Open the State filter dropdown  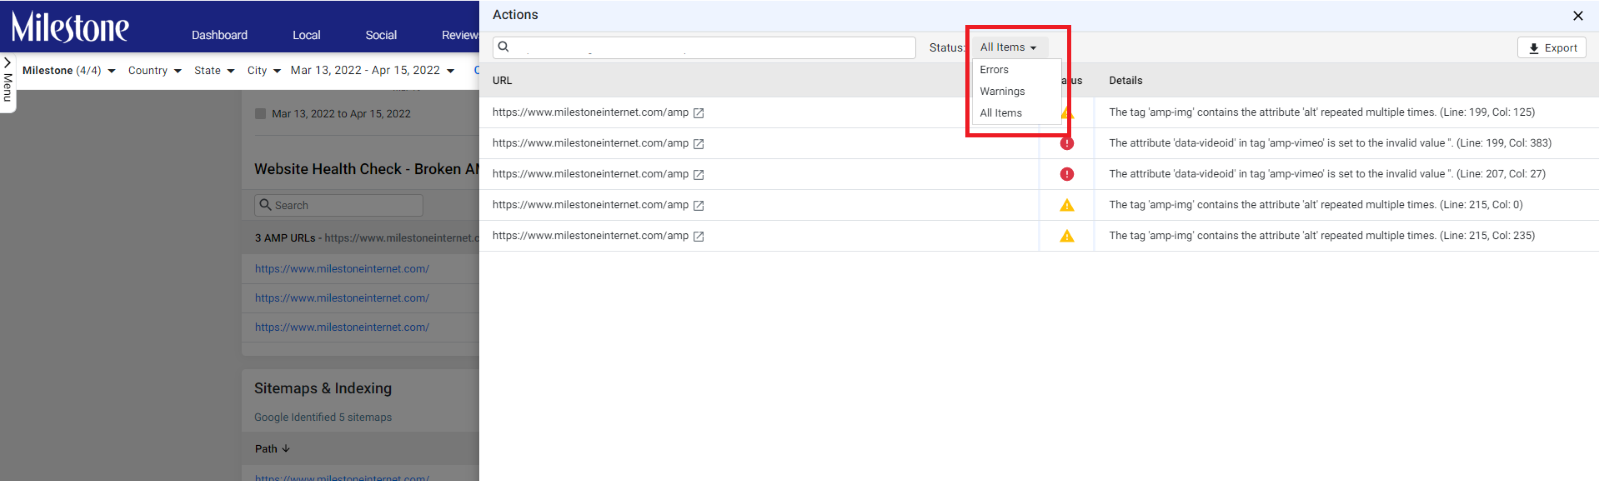pyautogui.click(x=214, y=71)
